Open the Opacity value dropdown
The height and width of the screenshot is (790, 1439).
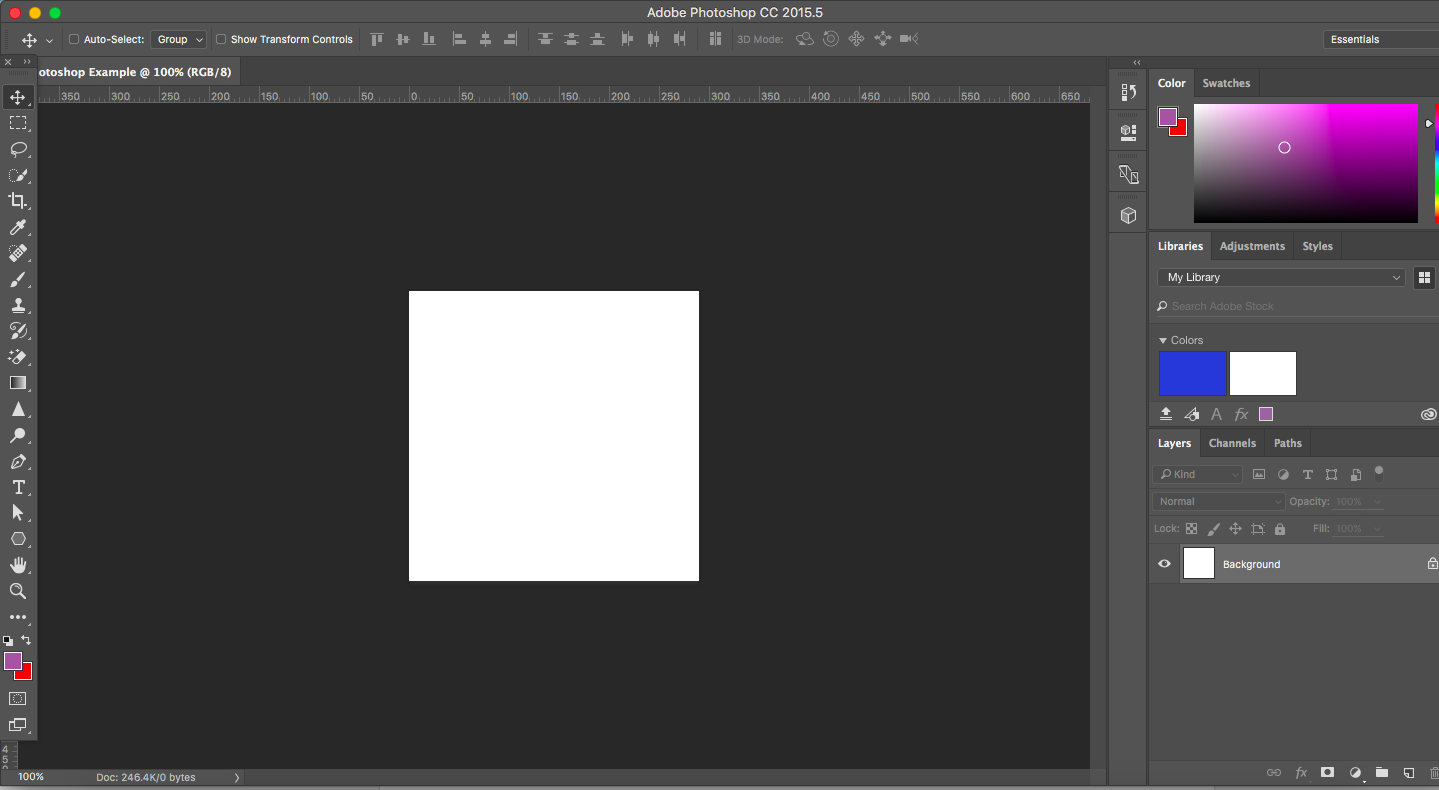click(x=1377, y=502)
